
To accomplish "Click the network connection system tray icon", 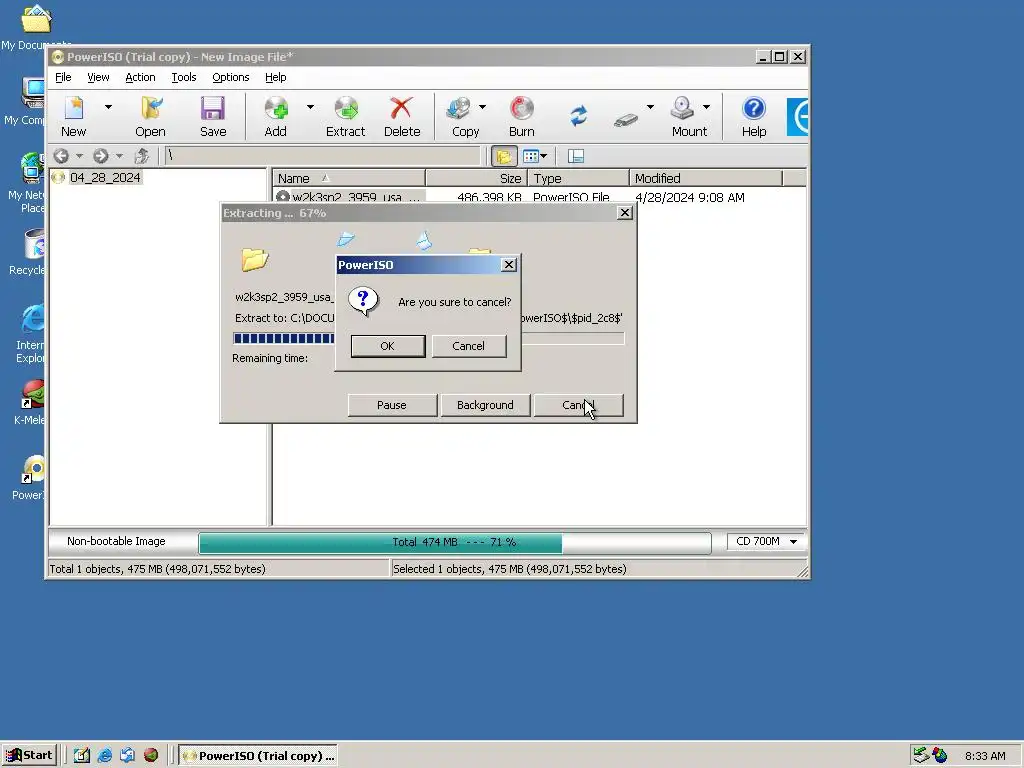I will pyautogui.click(x=921, y=756).
